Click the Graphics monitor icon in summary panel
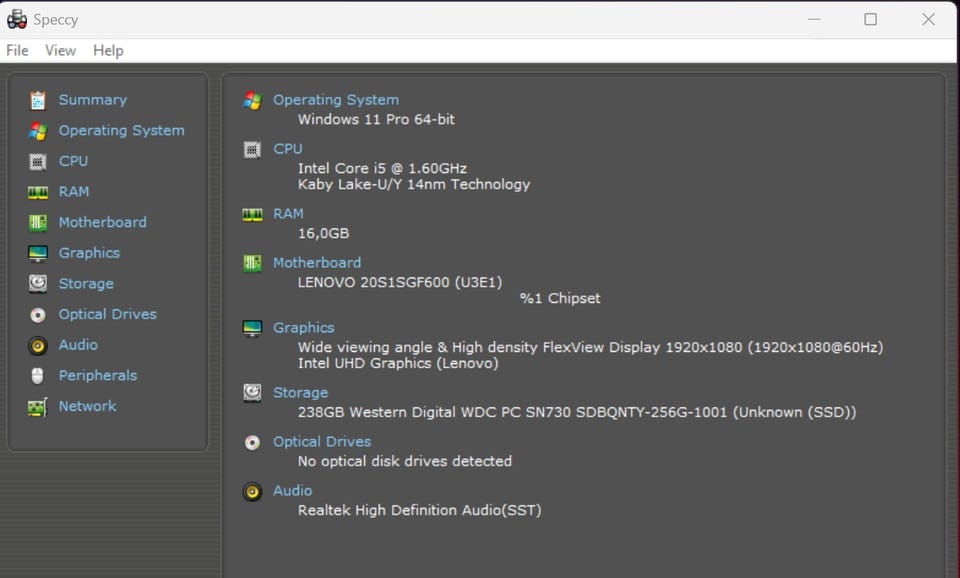The height and width of the screenshot is (578, 960). point(252,328)
